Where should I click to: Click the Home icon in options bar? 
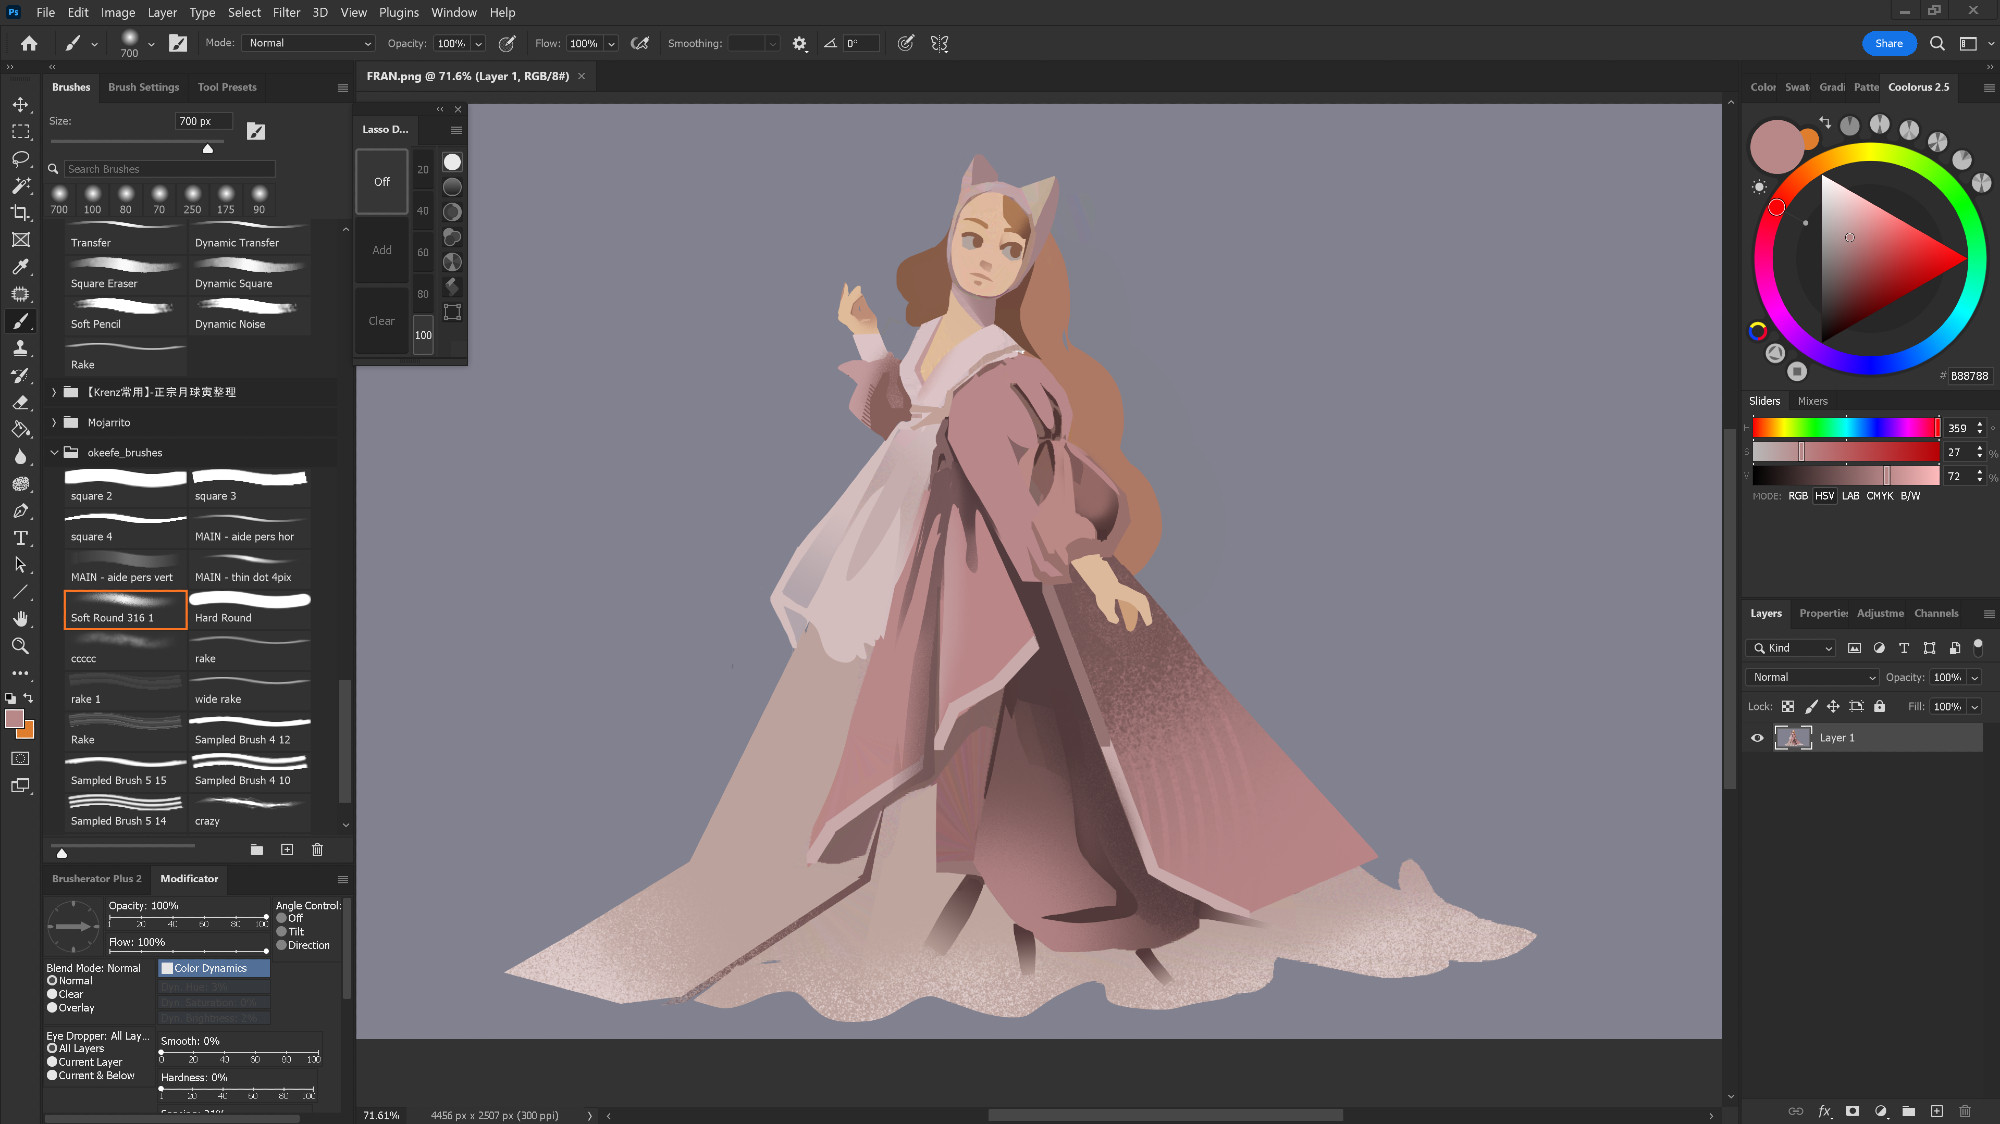(x=29, y=43)
